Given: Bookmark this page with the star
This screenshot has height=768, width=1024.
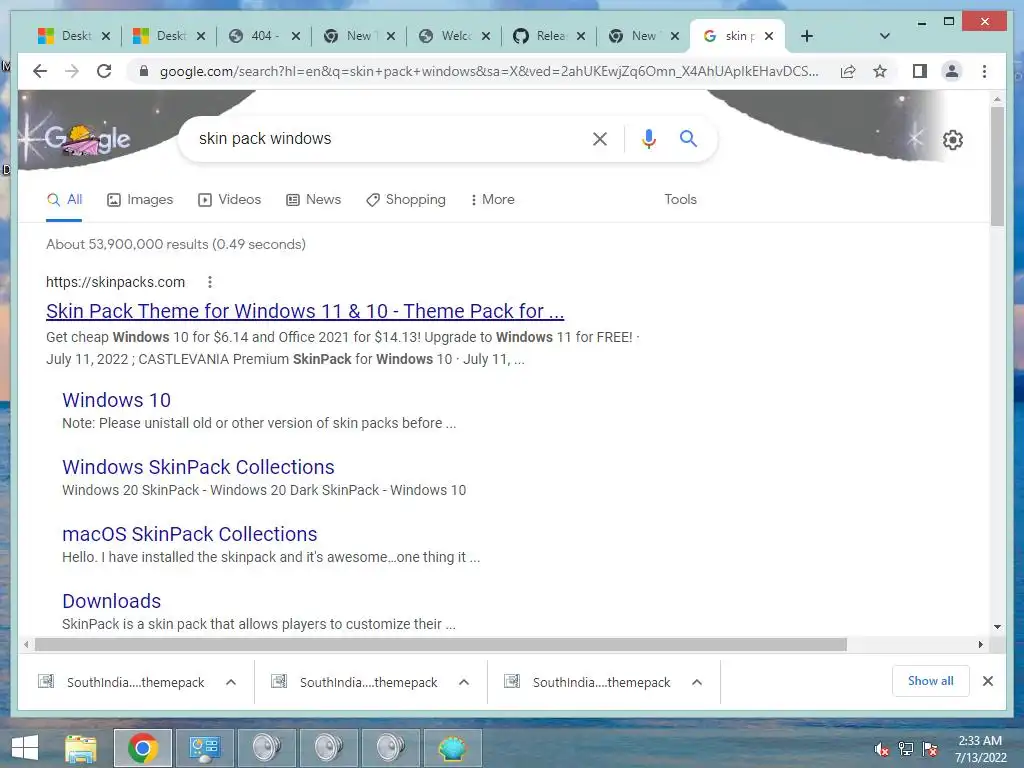Looking at the screenshot, I should 880,71.
